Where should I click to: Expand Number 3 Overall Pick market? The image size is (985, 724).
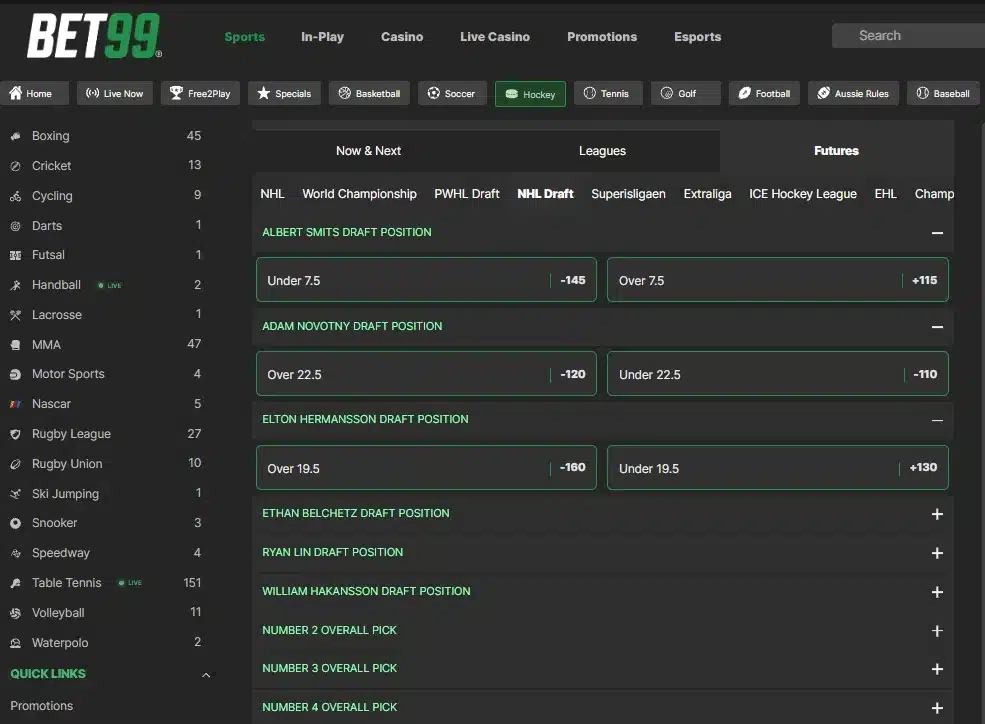pyautogui.click(x=937, y=669)
